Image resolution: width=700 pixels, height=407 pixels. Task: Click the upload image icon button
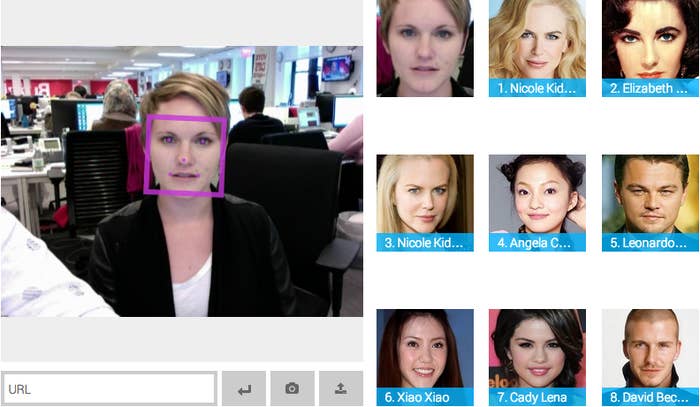(x=341, y=389)
